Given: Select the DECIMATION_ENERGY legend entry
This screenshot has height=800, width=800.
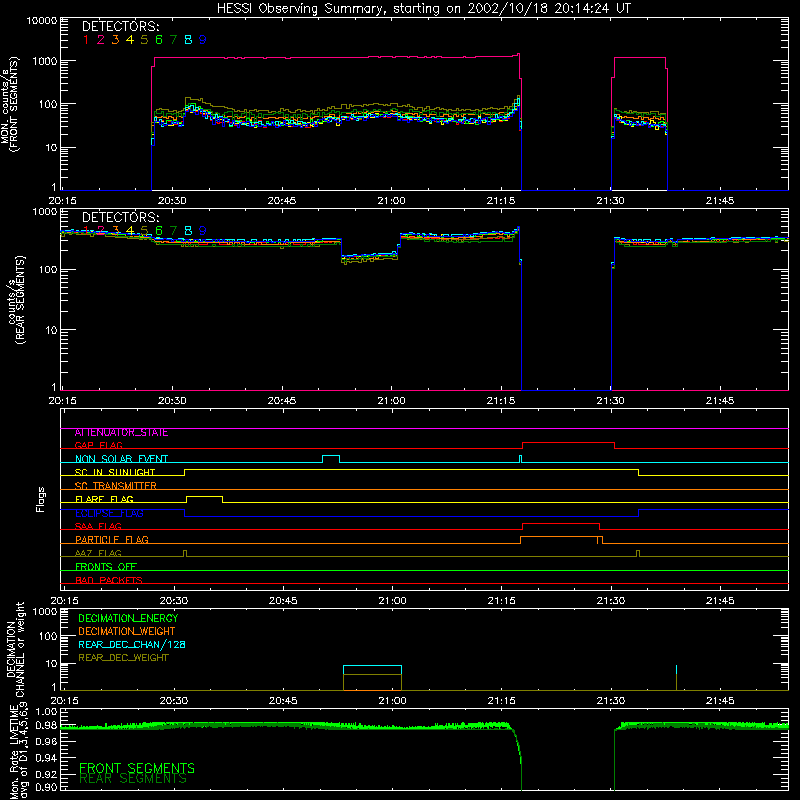Looking at the screenshot, I should [128, 618].
